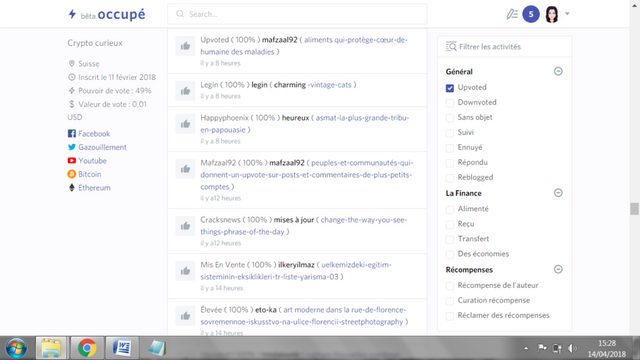
Task: Click the filter activities icon
Action: click(451, 47)
